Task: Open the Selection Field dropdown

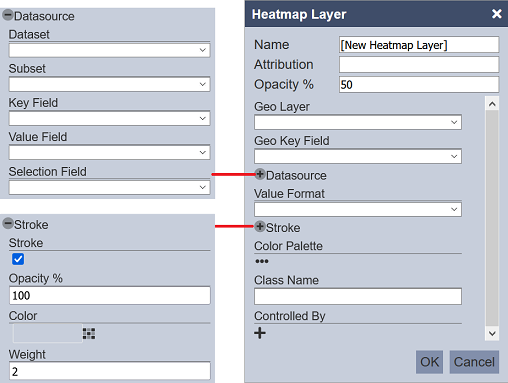Action: [109, 187]
